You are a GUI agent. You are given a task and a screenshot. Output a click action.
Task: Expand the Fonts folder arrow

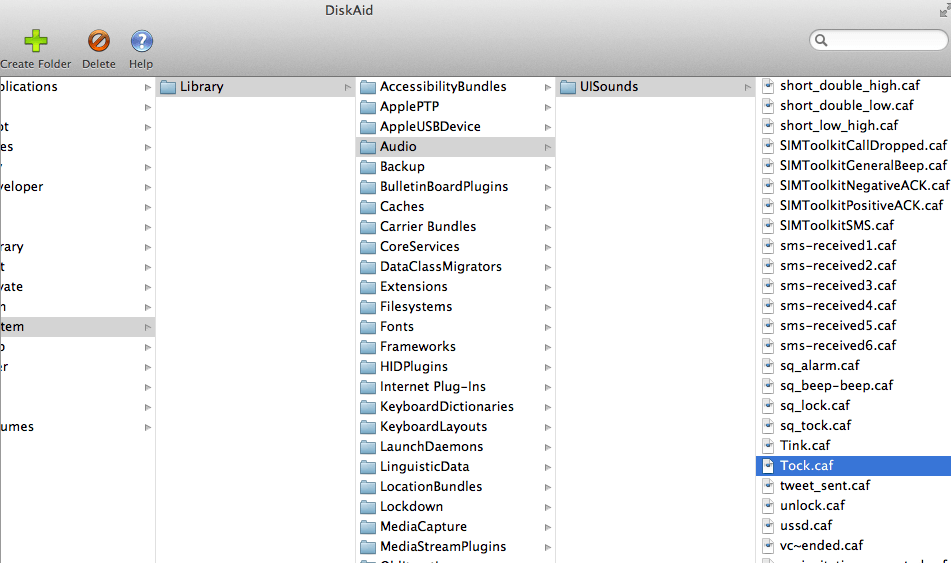pos(548,327)
